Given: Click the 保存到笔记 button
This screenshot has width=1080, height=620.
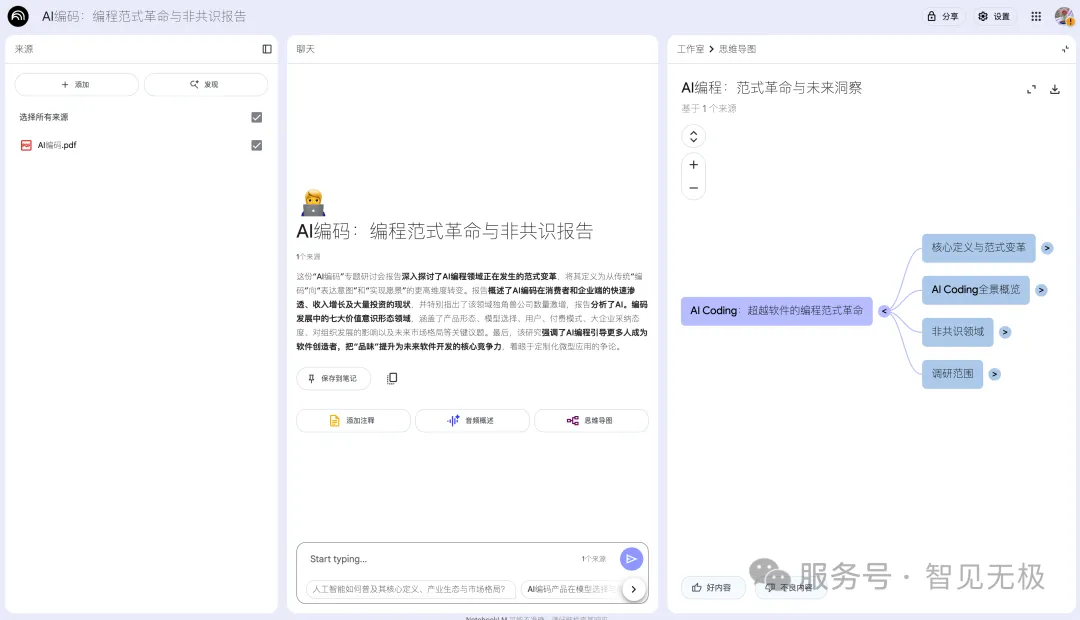Looking at the screenshot, I should [333, 378].
